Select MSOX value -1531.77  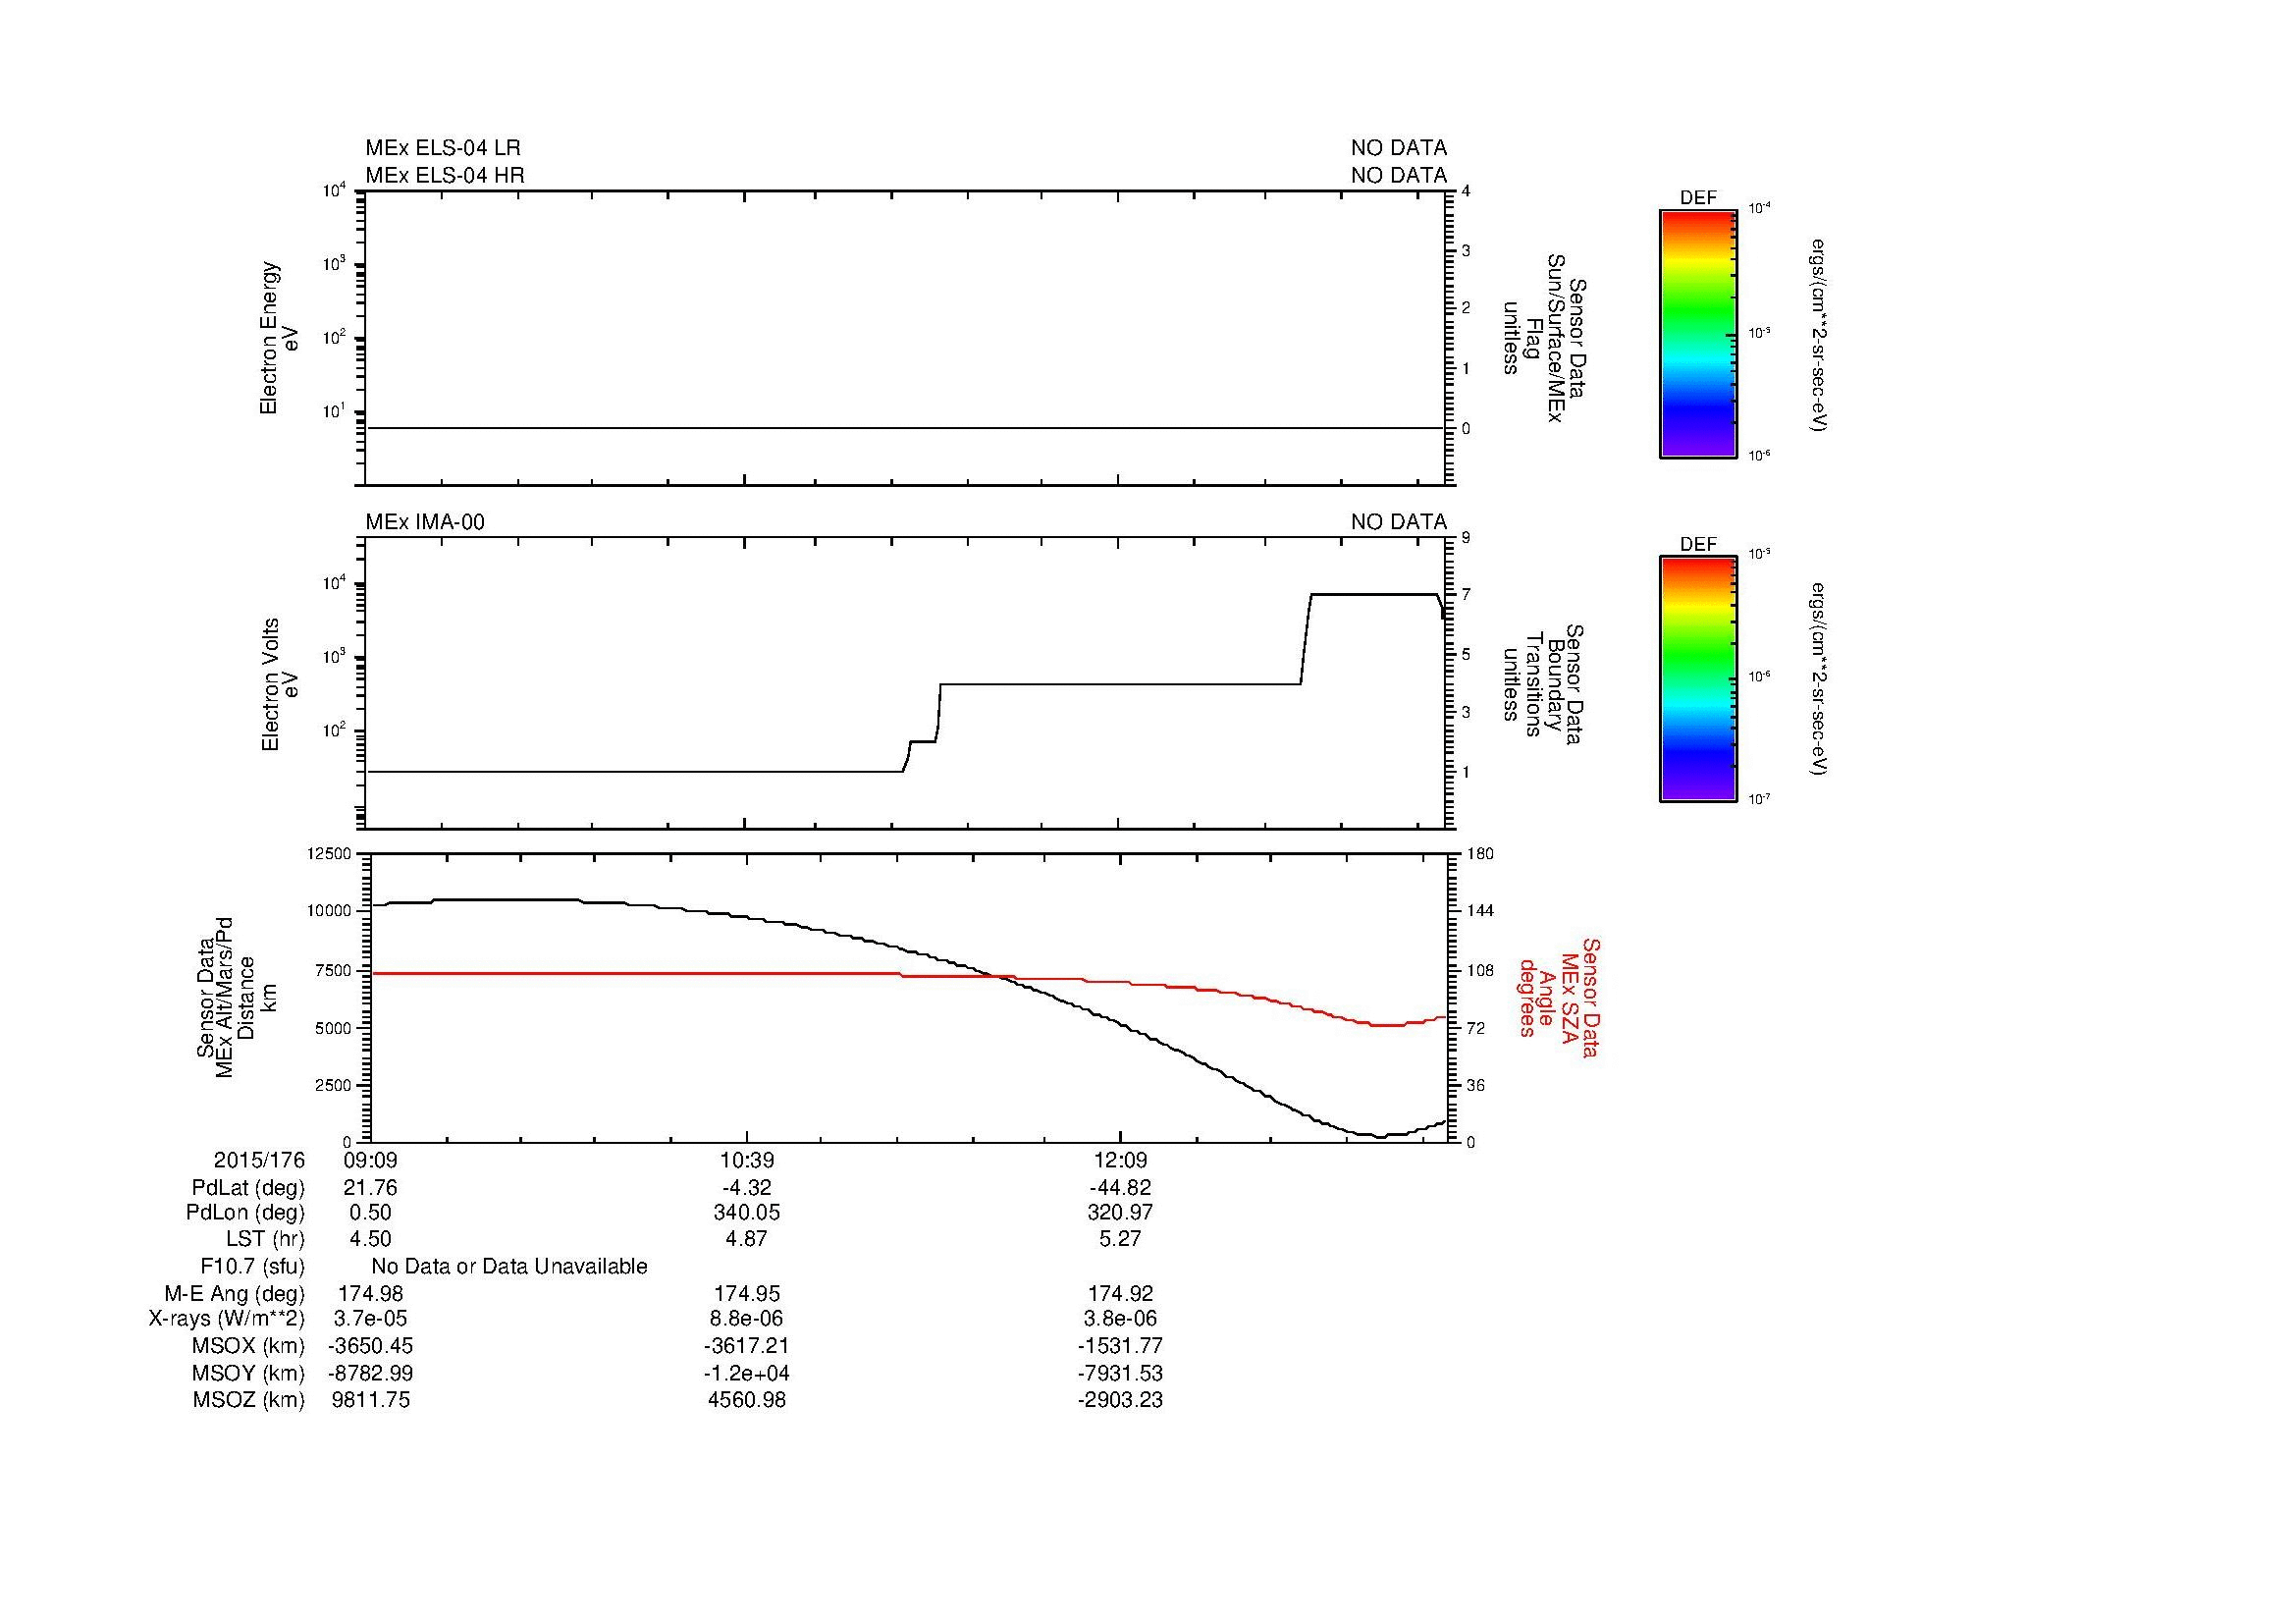[x=1120, y=1346]
